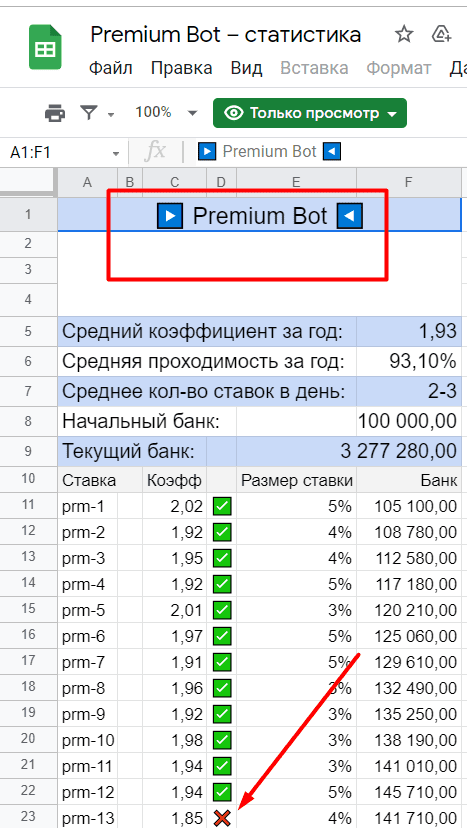This screenshot has height=828, width=467.
Task: Click the green check icon for prm-11
Action: click(x=222, y=766)
